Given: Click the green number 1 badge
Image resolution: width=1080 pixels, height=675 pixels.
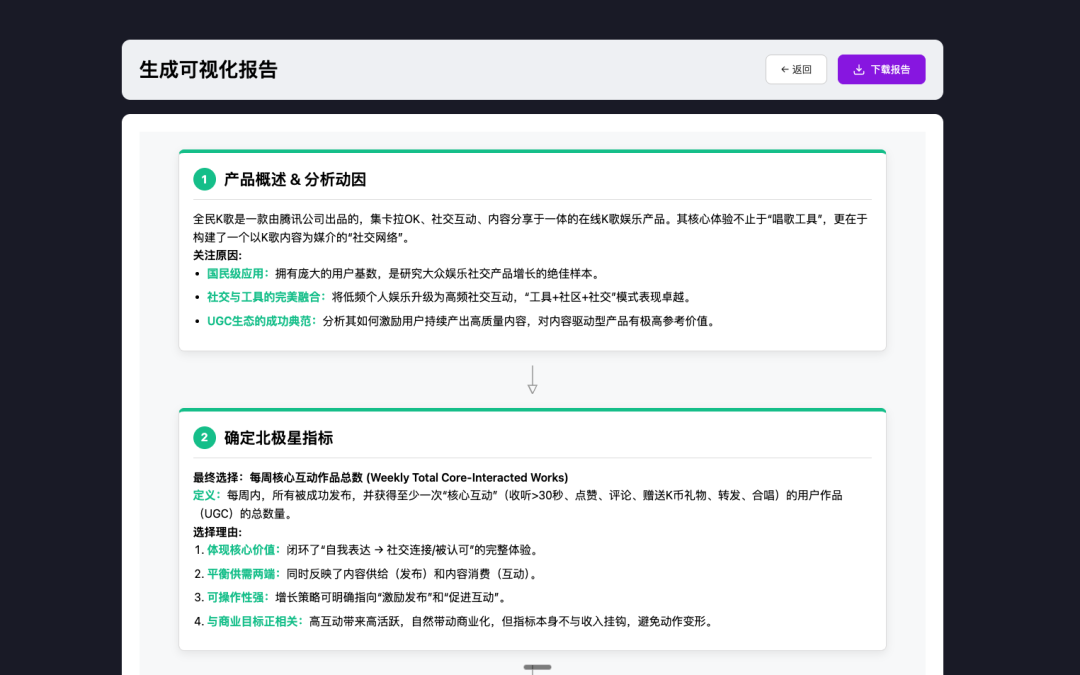Looking at the screenshot, I should pyautogui.click(x=204, y=179).
